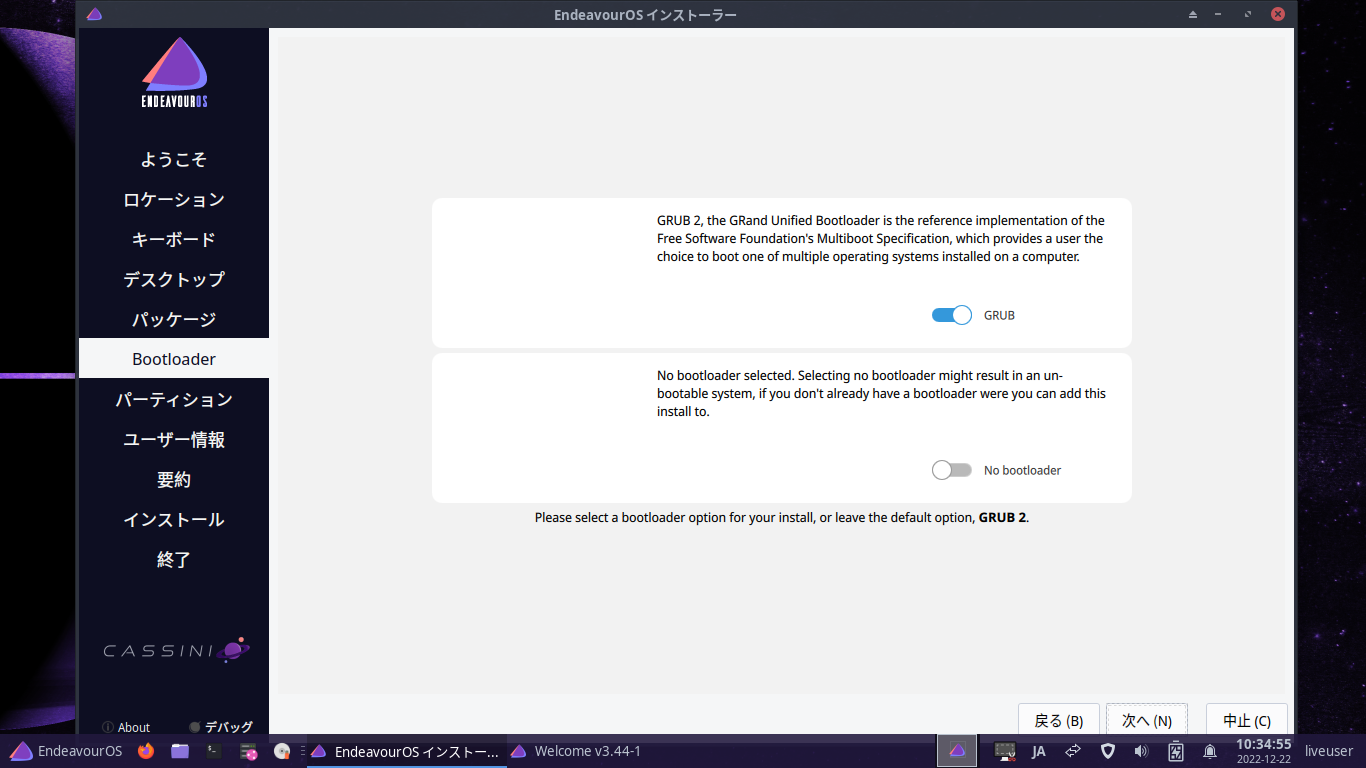
Task: Toggle the デバッグ debug button
Action: coord(221,727)
